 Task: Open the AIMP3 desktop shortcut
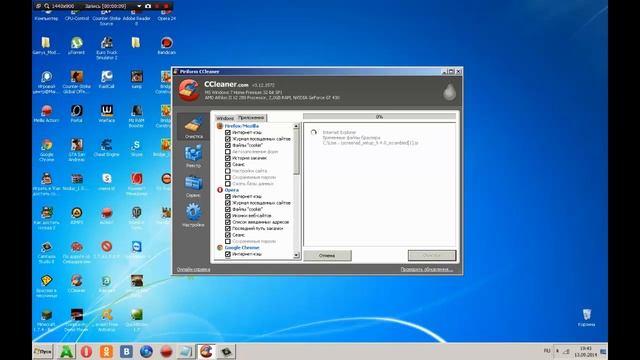(77, 216)
